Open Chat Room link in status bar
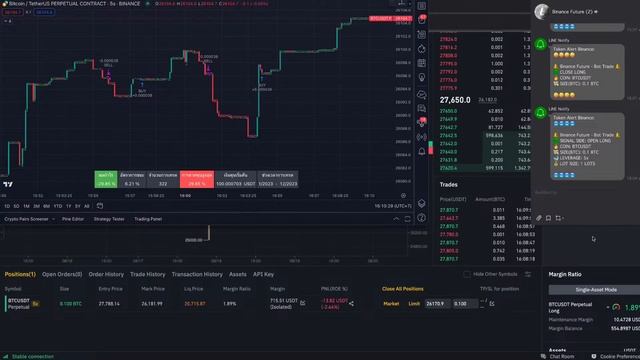This screenshot has height=360, width=640. coord(562,356)
